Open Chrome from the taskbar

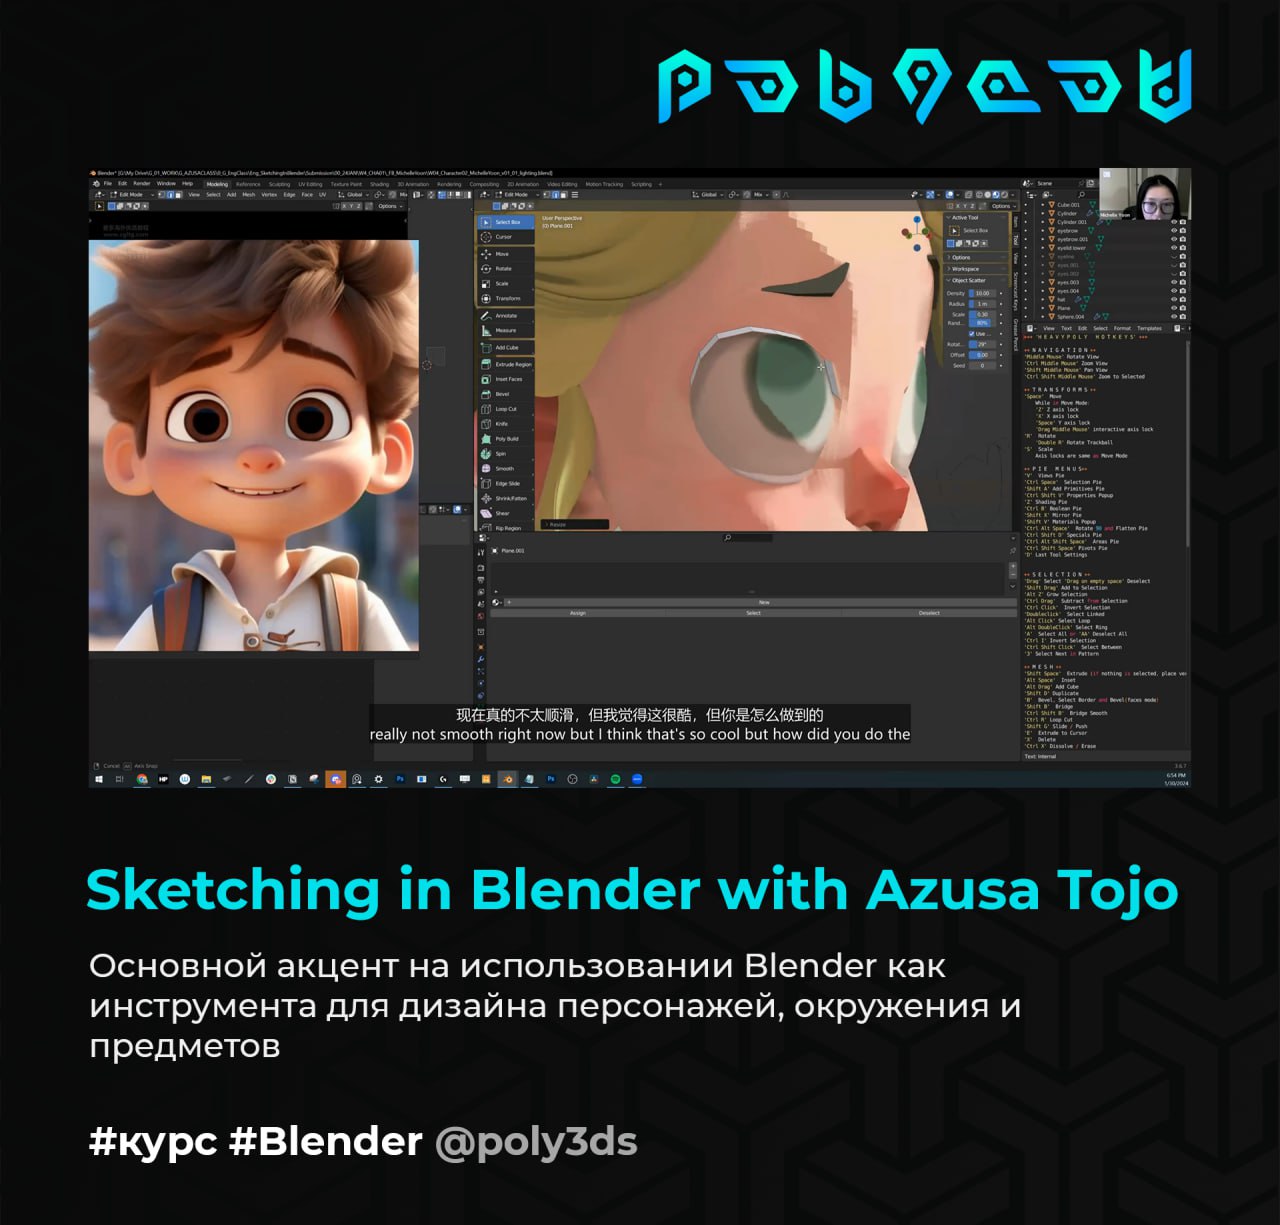point(142,779)
